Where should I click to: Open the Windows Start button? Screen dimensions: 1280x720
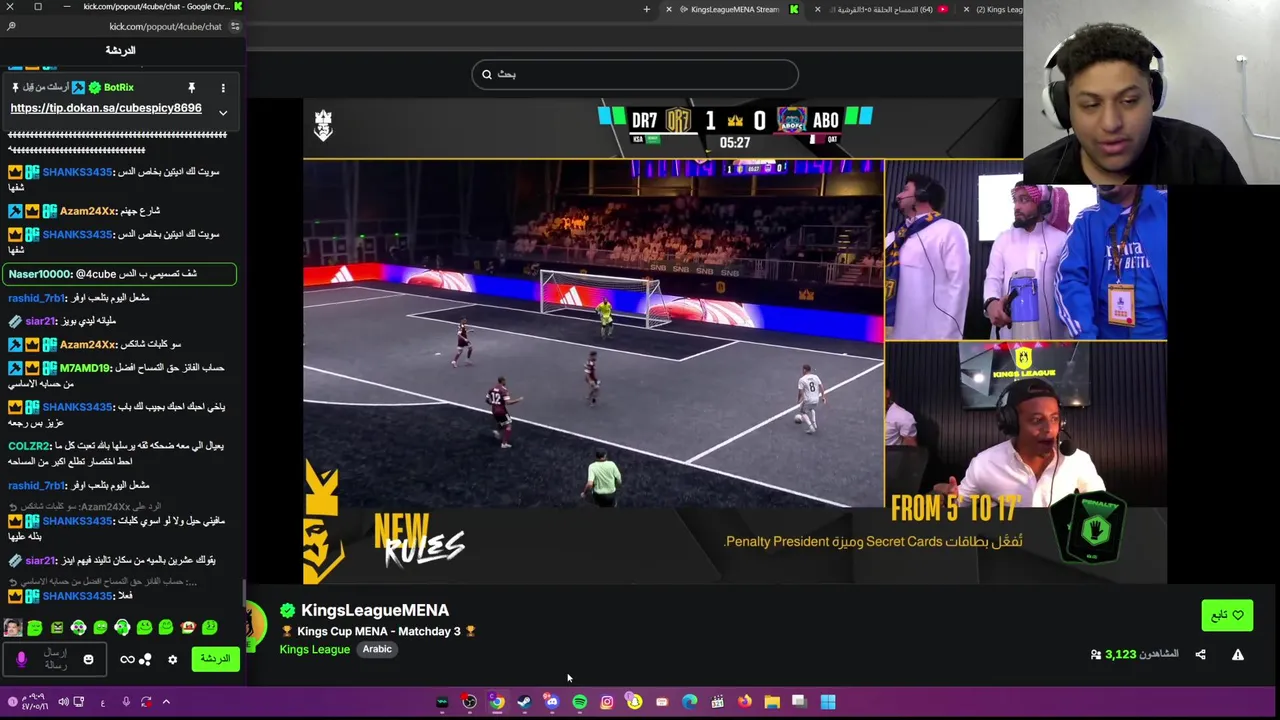point(828,702)
